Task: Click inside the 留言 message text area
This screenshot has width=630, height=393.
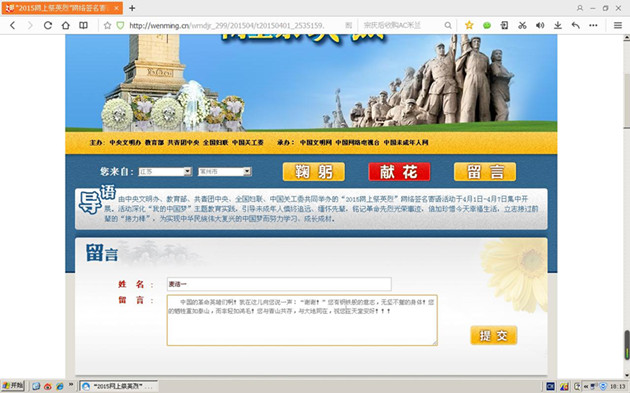Action: (x=302, y=320)
